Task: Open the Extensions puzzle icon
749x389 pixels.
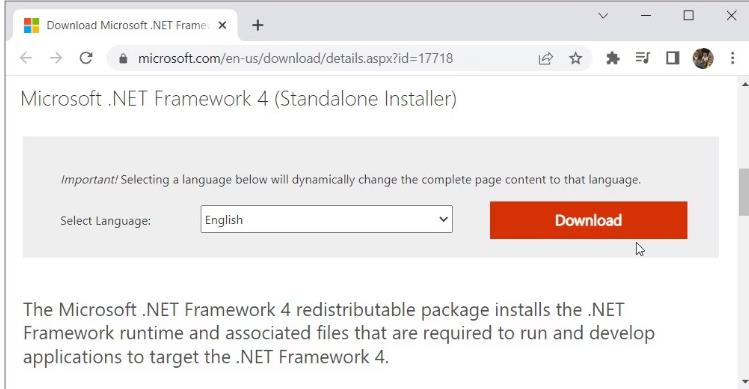Action: (x=612, y=58)
